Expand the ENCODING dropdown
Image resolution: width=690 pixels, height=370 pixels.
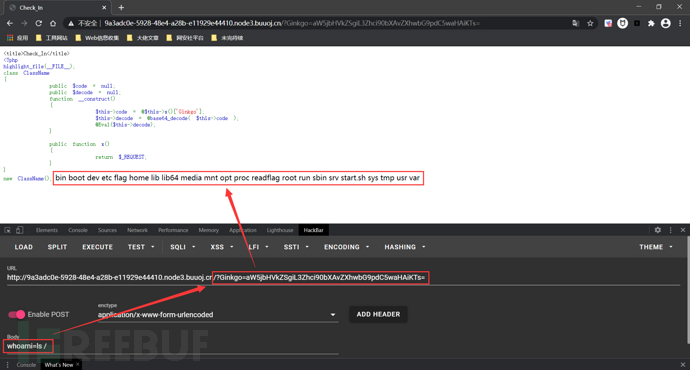click(346, 247)
